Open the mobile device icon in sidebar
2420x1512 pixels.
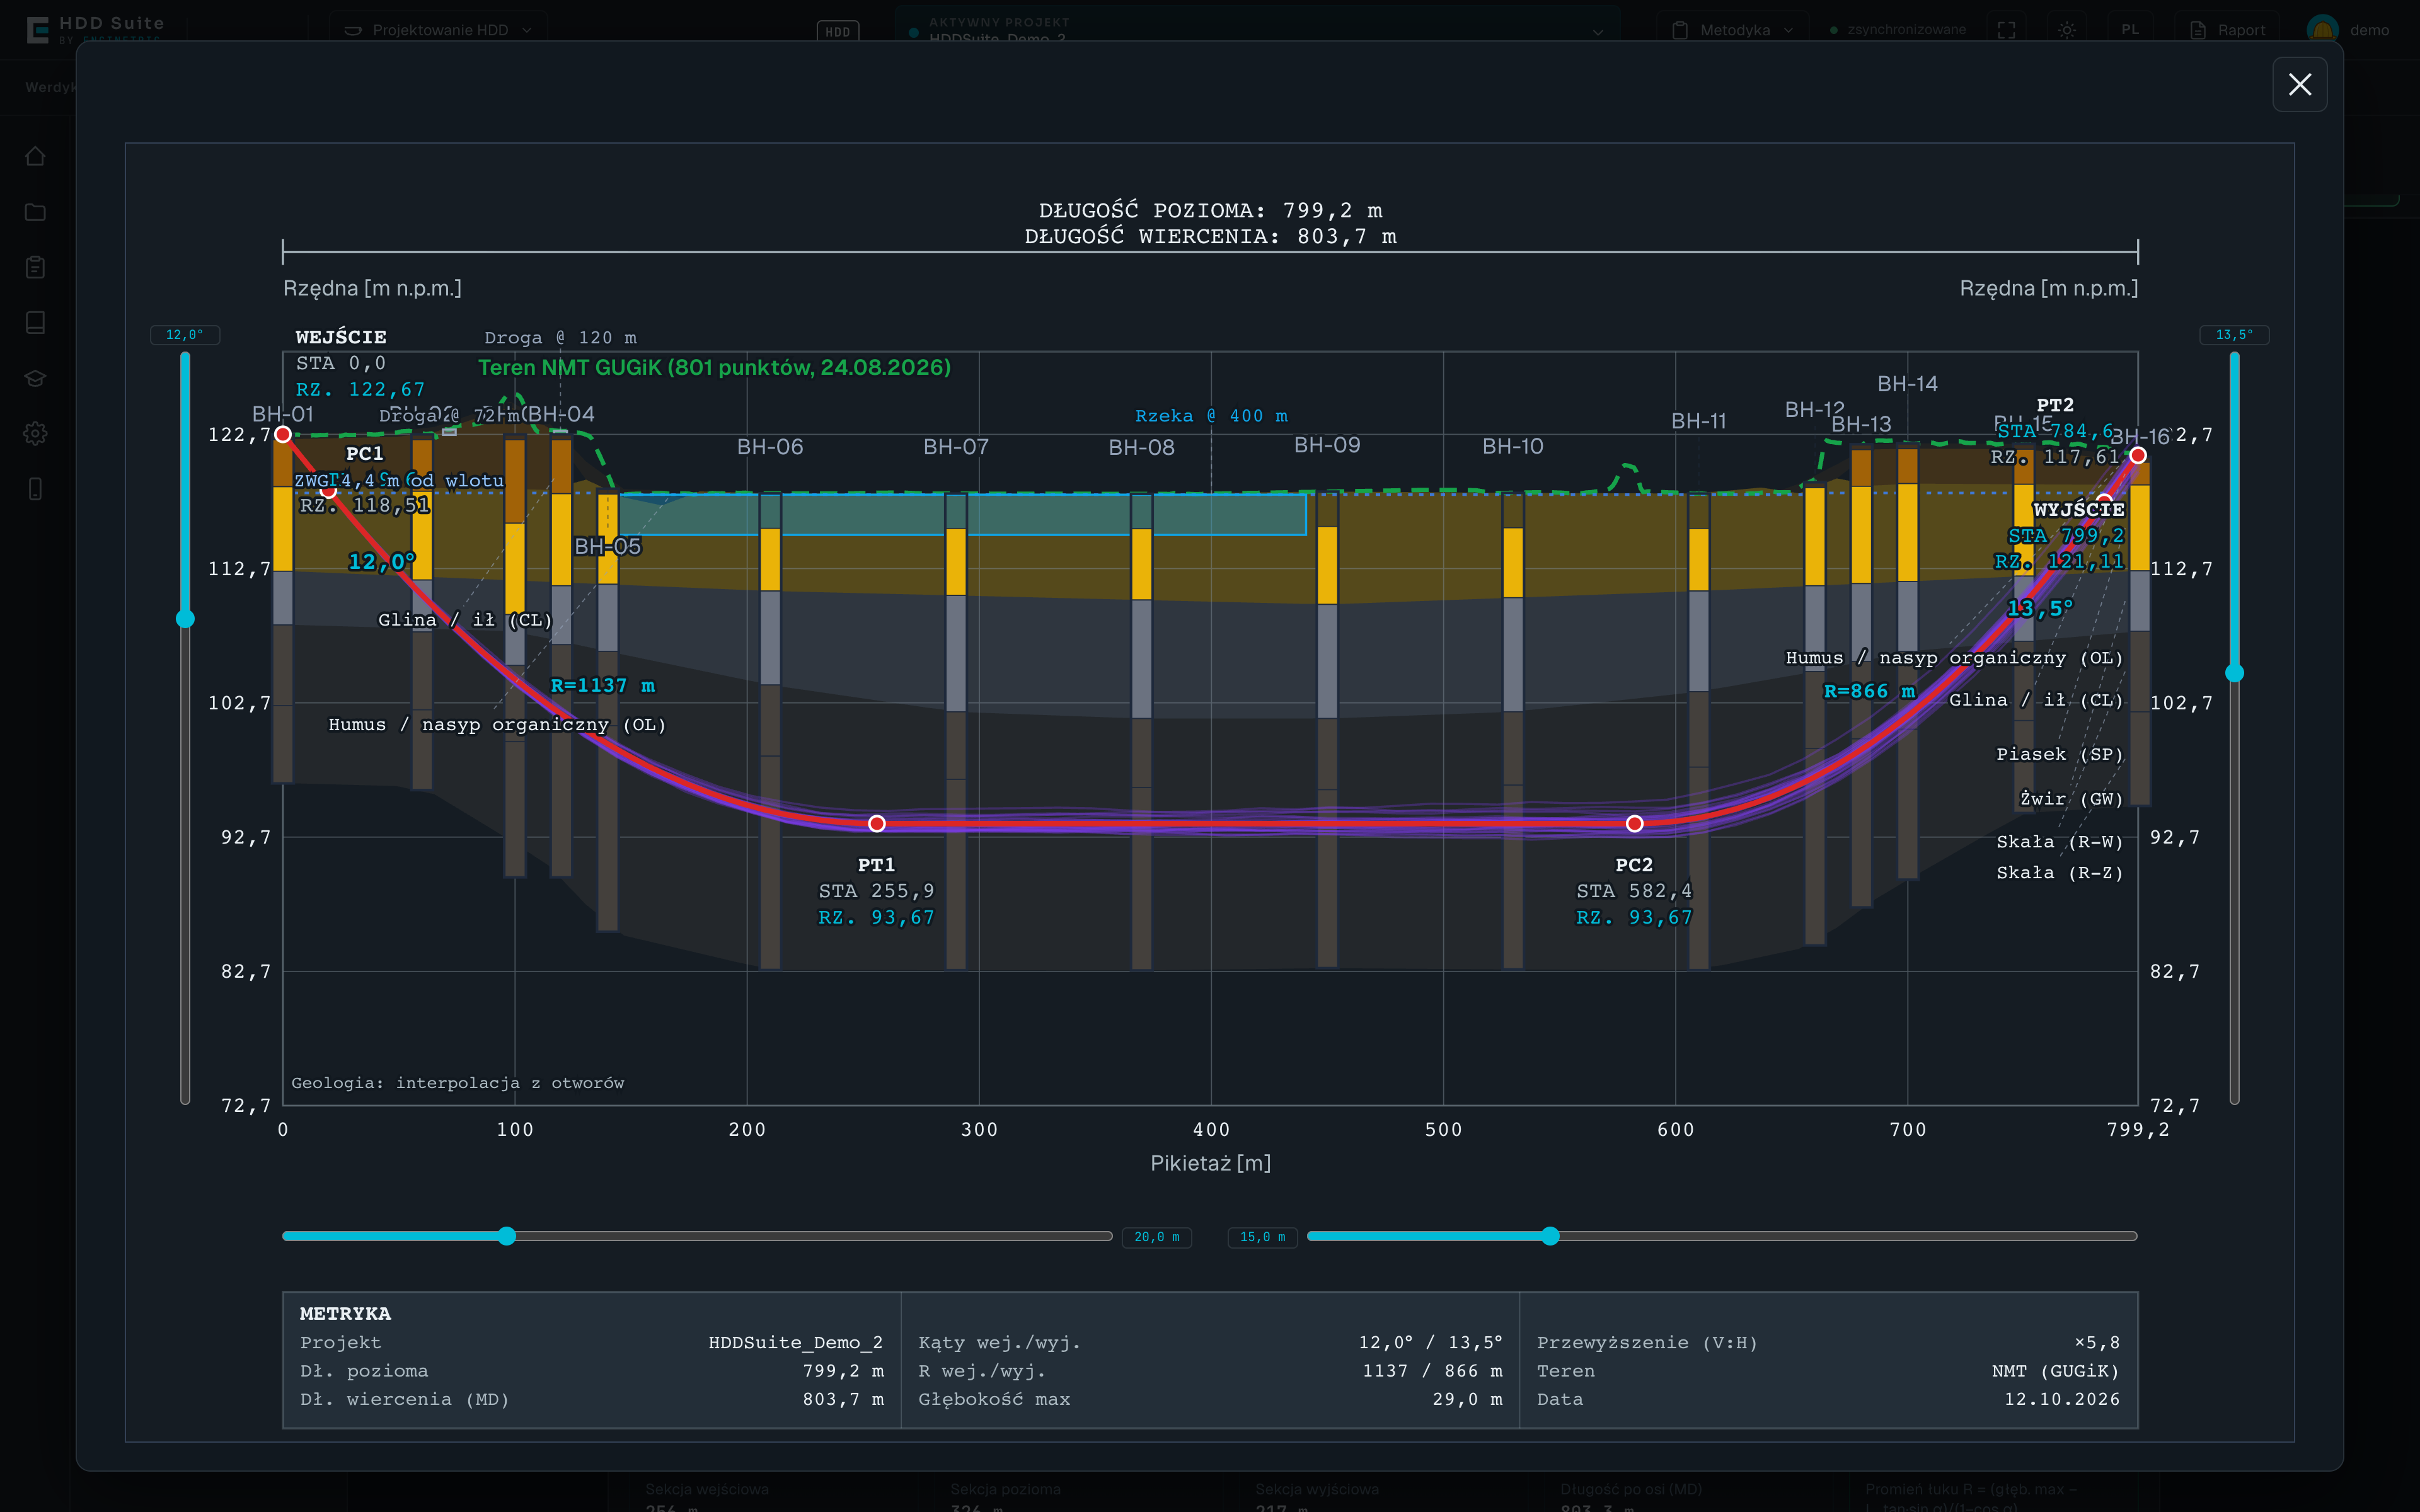(x=35, y=489)
